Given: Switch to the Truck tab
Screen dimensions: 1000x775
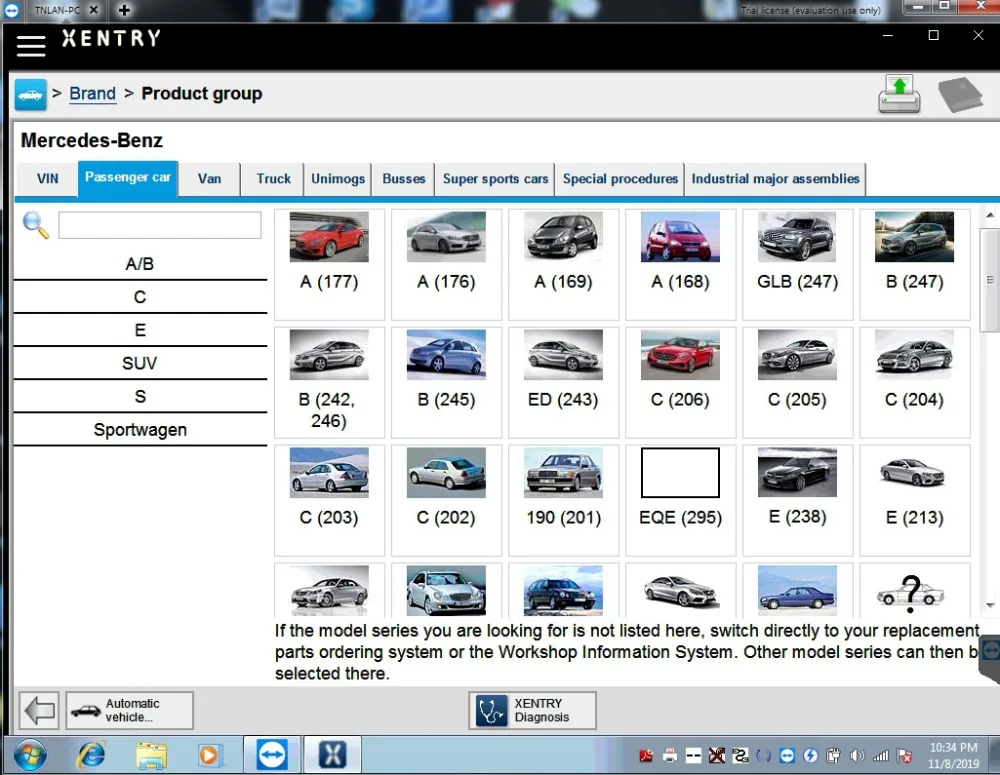Looking at the screenshot, I should (x=274, y=179).
